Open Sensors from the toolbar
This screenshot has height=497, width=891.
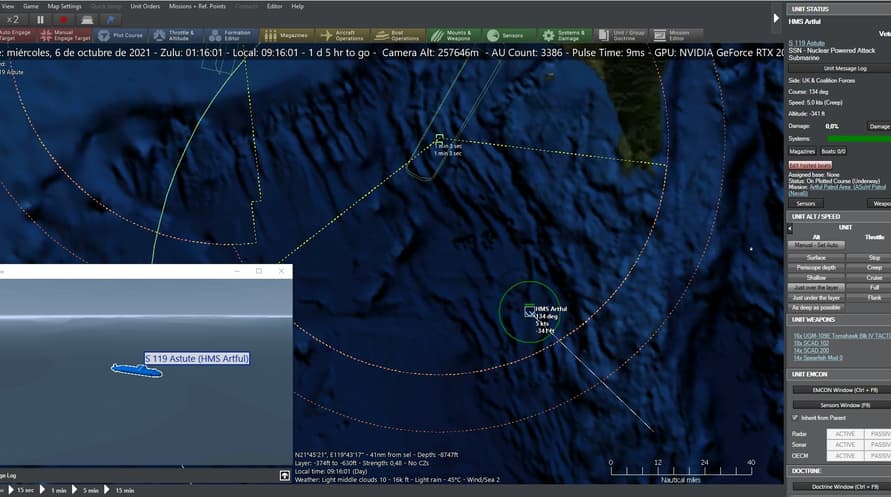tap(507, 35)
